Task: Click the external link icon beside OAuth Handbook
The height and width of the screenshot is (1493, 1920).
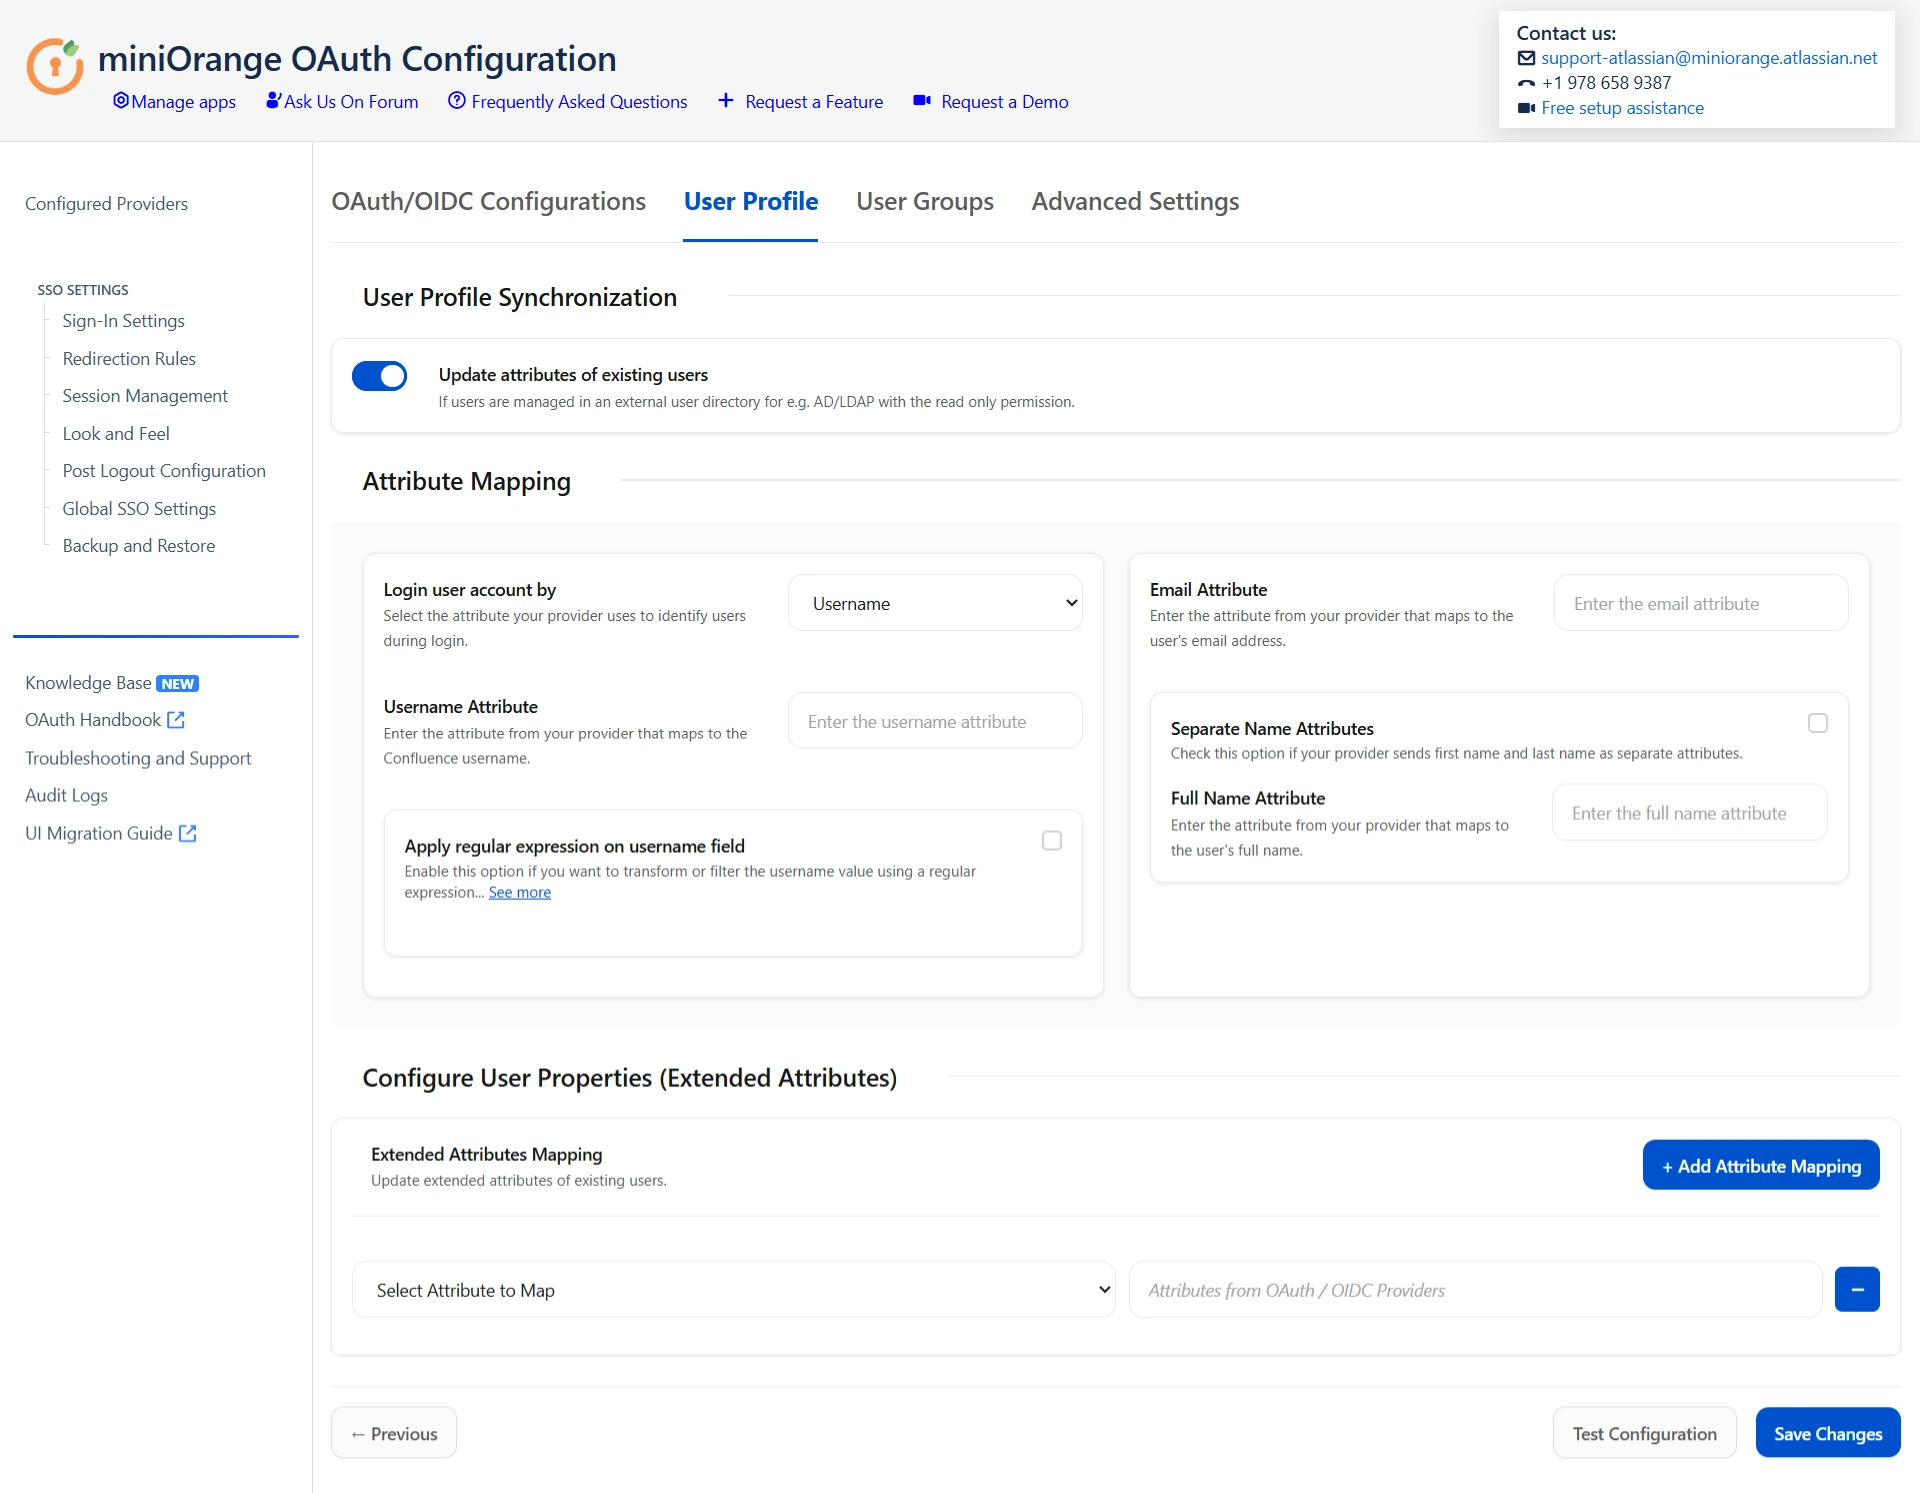Action: point(176,720)
